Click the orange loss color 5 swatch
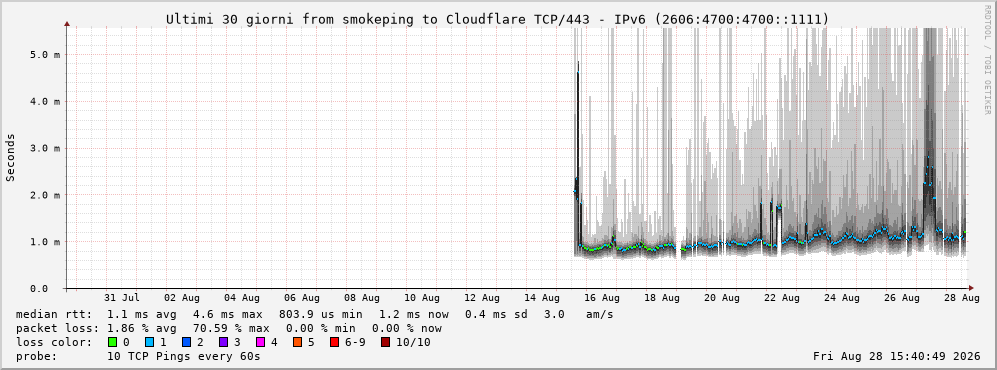 296,342
